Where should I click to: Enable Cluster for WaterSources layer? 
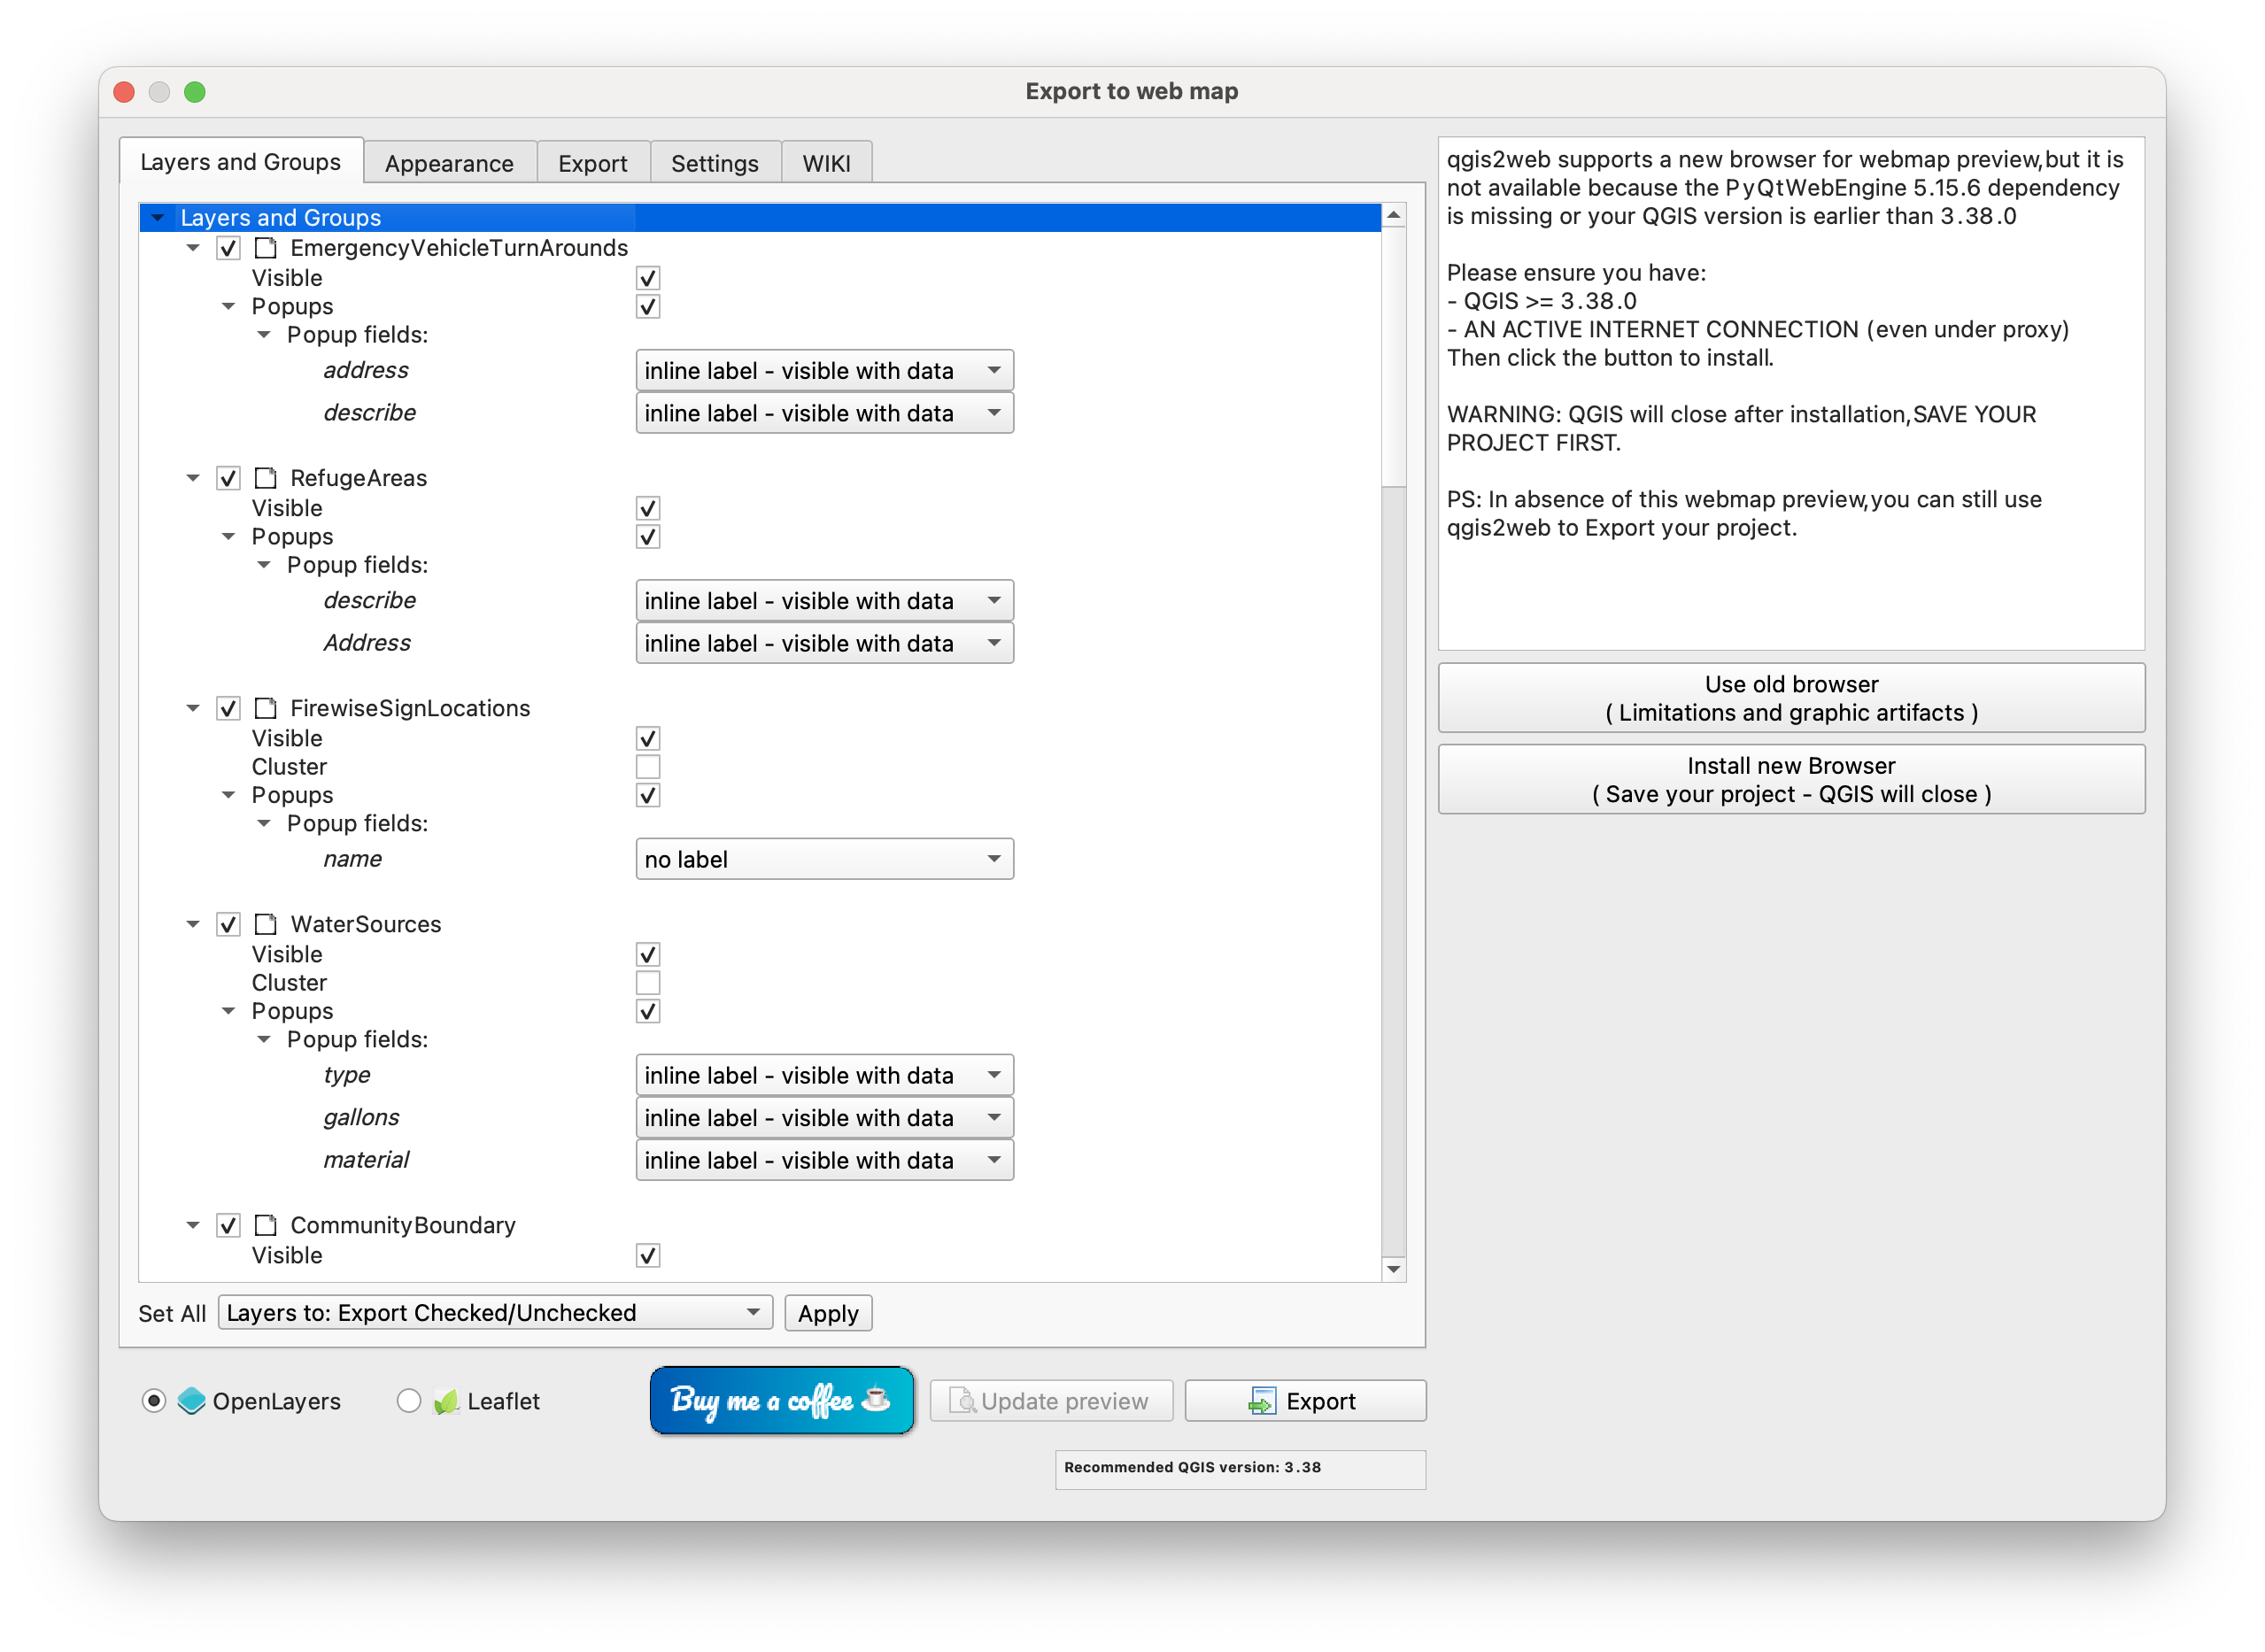pos(648,983)
